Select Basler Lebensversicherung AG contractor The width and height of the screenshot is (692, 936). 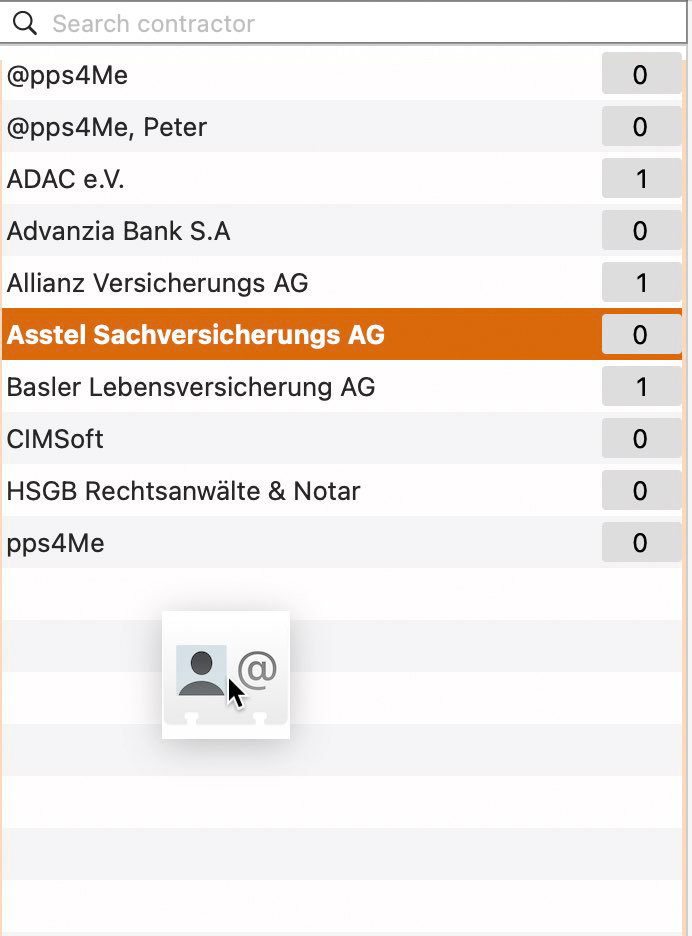(342, 386)
